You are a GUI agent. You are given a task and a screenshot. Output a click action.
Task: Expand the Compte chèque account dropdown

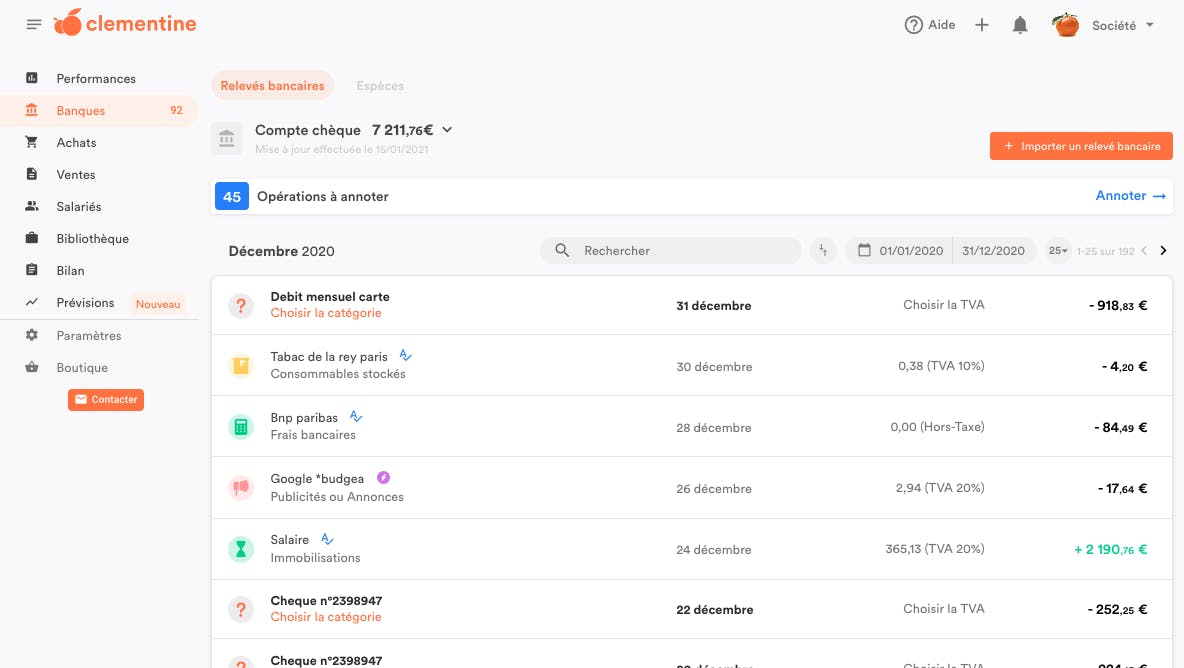[x=447, y=130]
